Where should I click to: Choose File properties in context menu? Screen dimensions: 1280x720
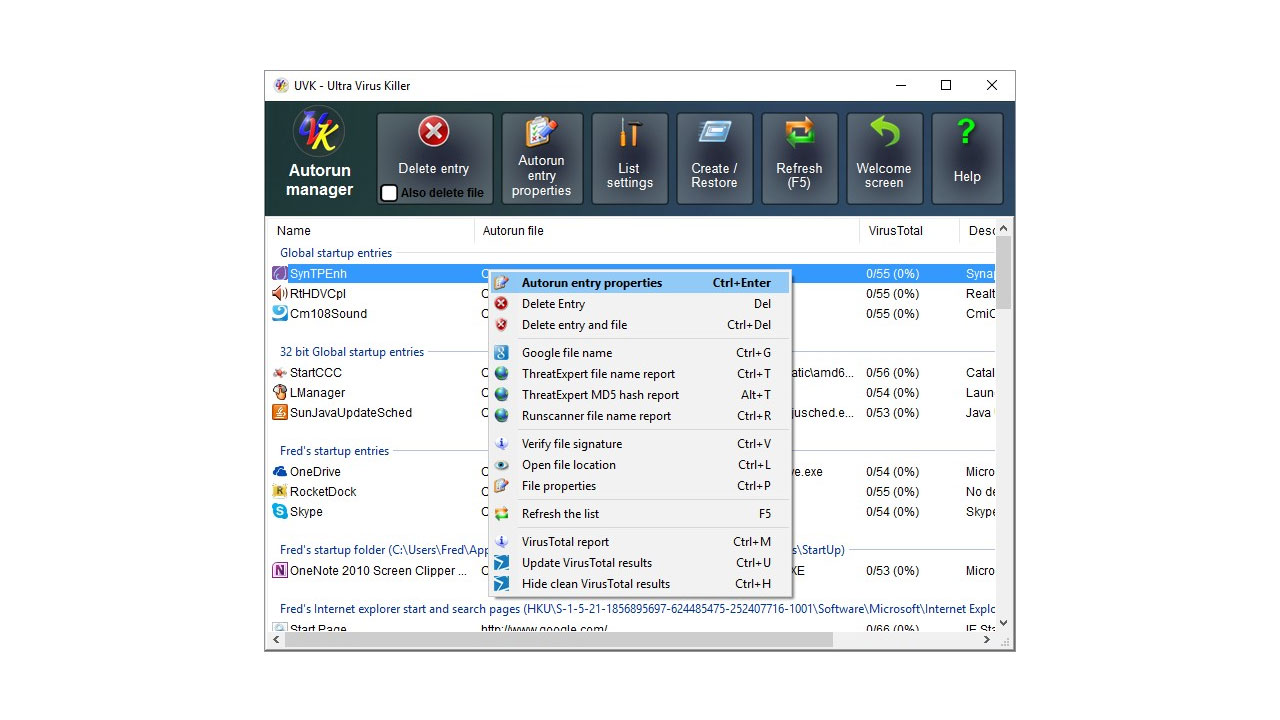[x=640, y=486]
